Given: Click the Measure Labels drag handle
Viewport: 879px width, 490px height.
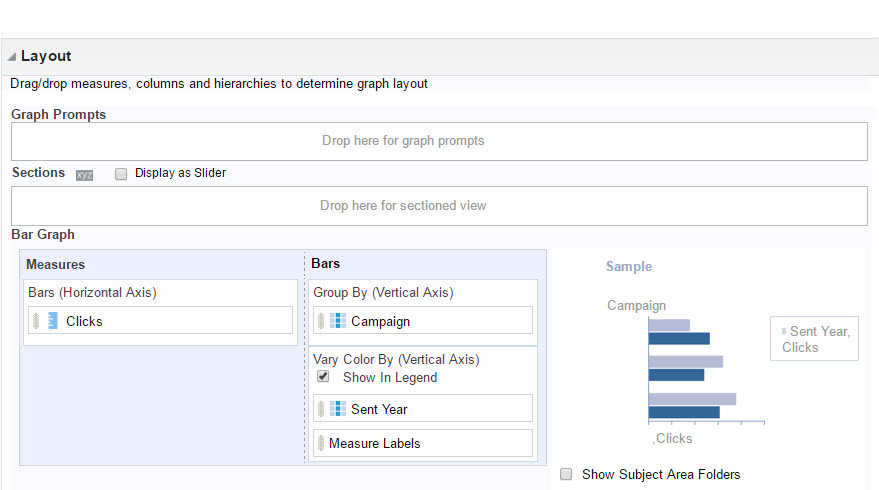Looking at the screenshot, I should 321,443.
